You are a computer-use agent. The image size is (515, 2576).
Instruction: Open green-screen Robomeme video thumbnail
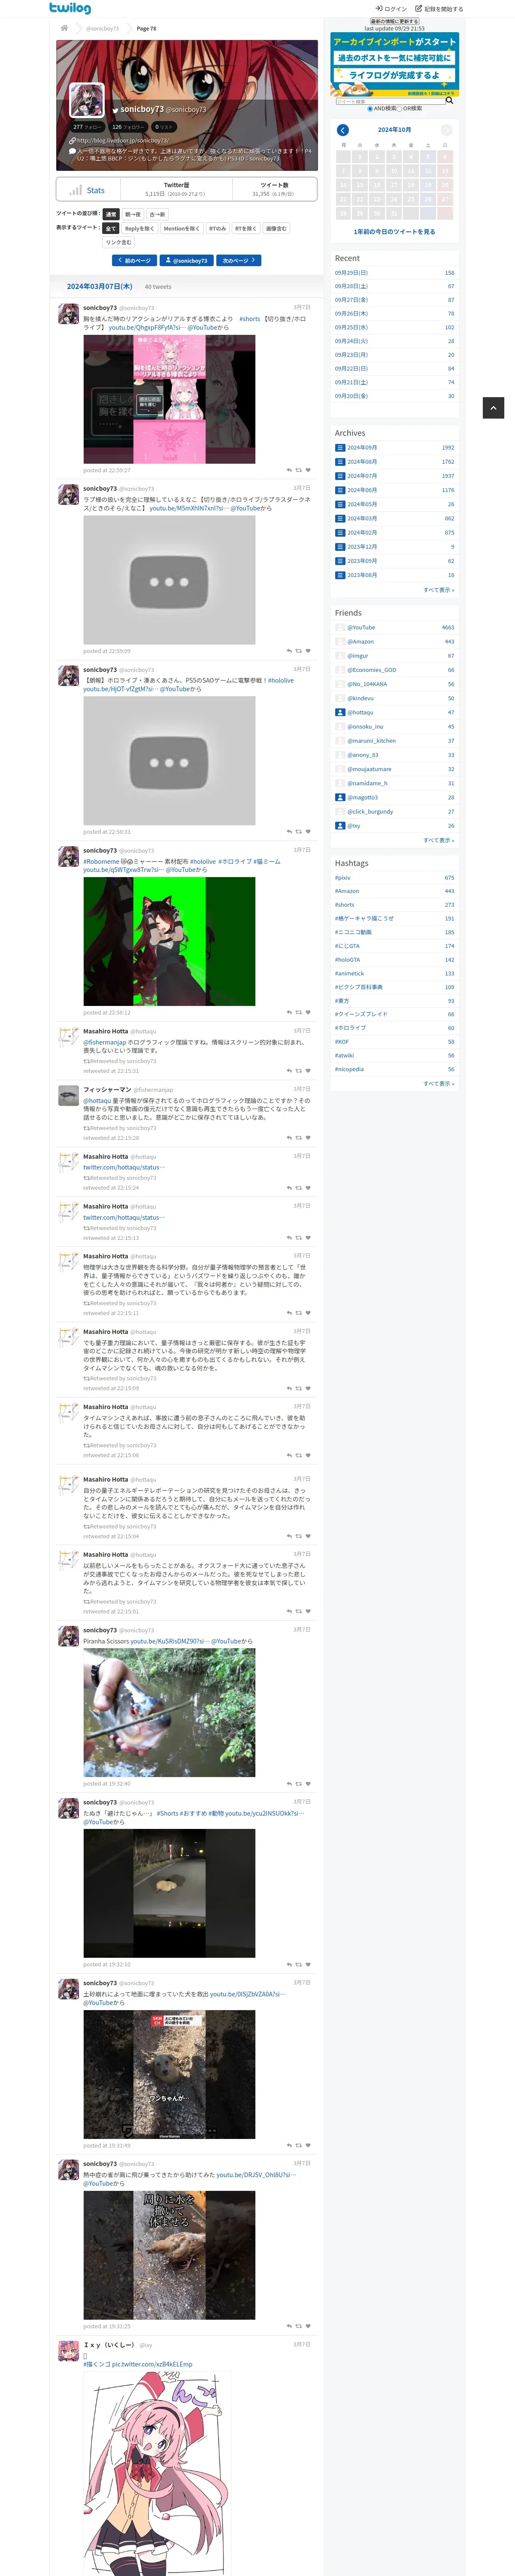click(169, 942)
